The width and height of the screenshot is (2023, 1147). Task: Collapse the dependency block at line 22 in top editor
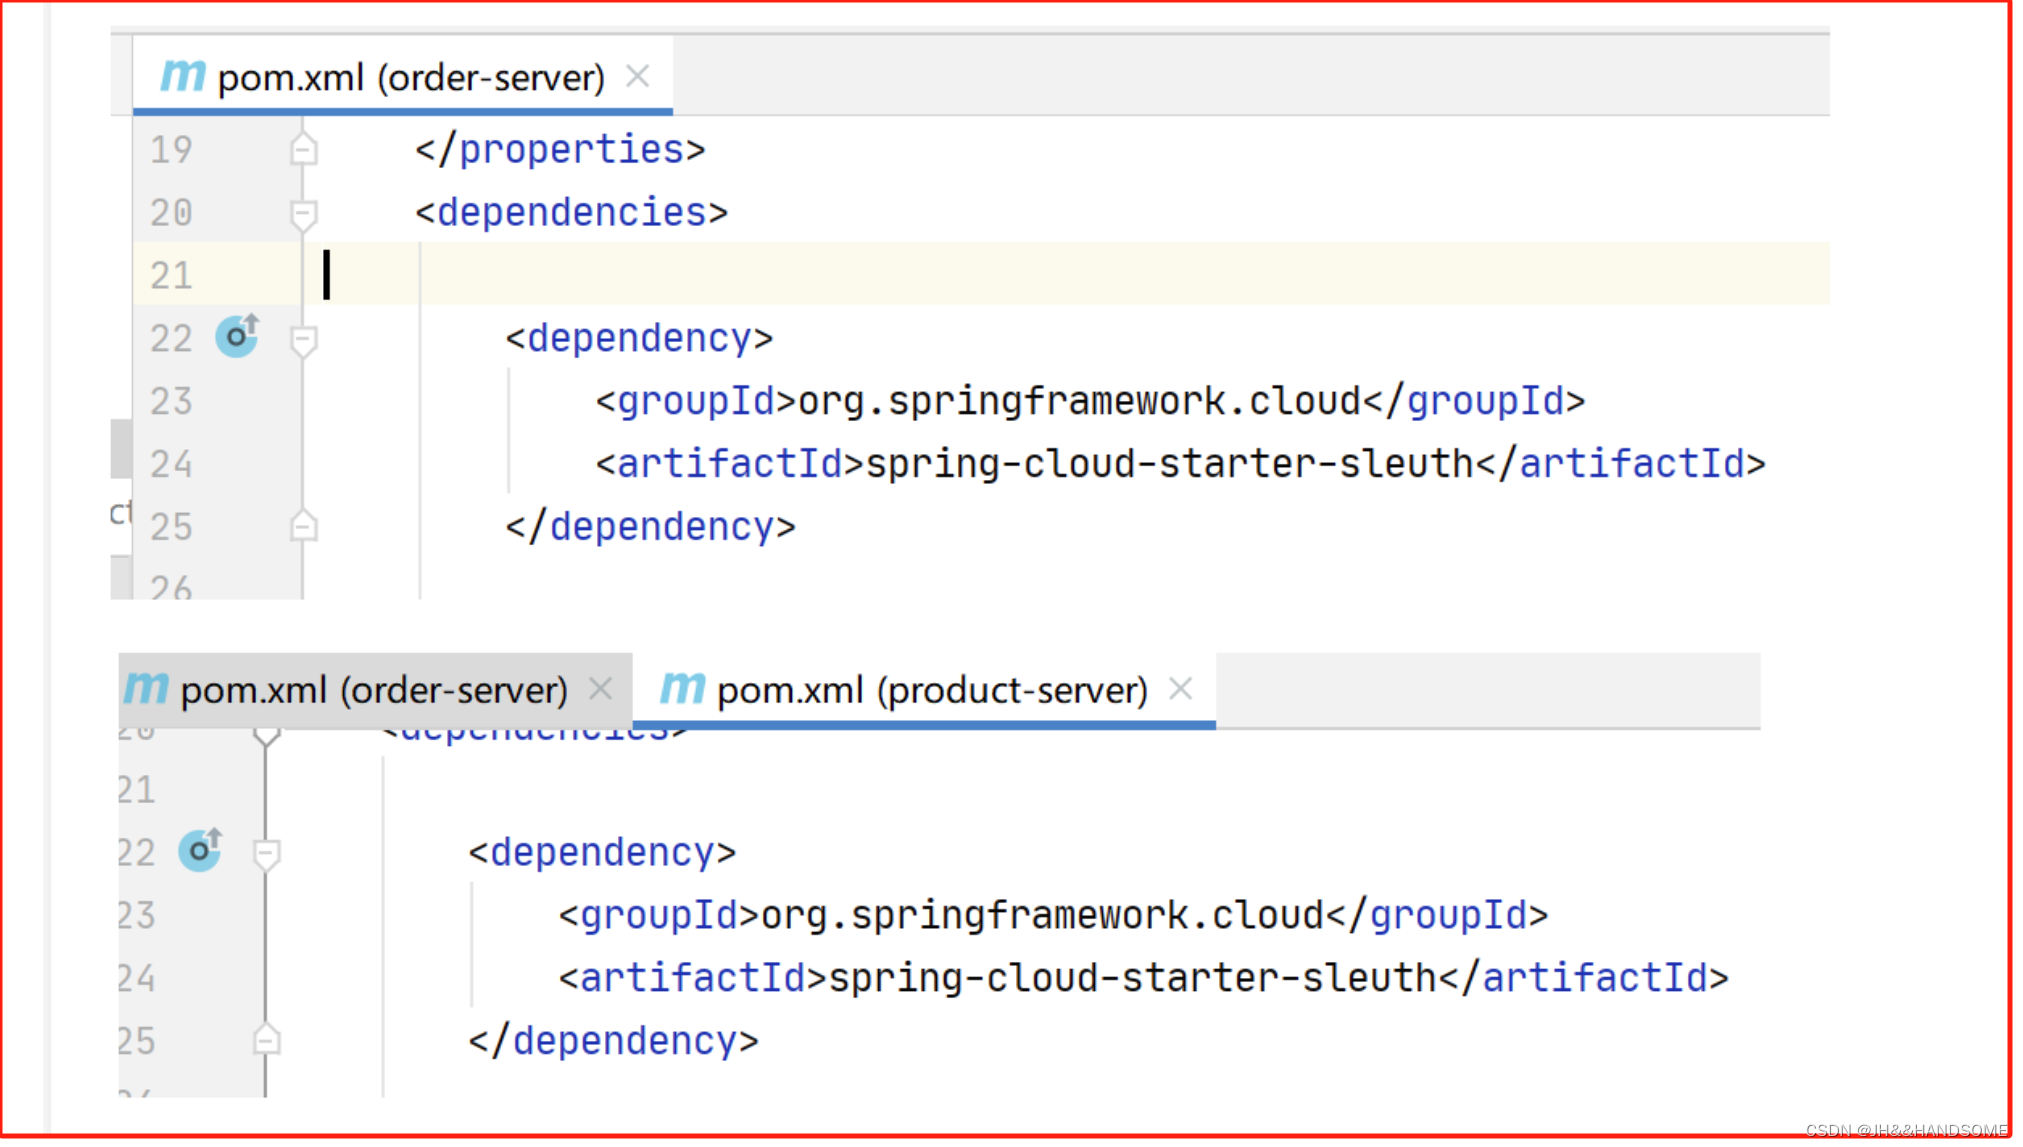tap(304, 339)
